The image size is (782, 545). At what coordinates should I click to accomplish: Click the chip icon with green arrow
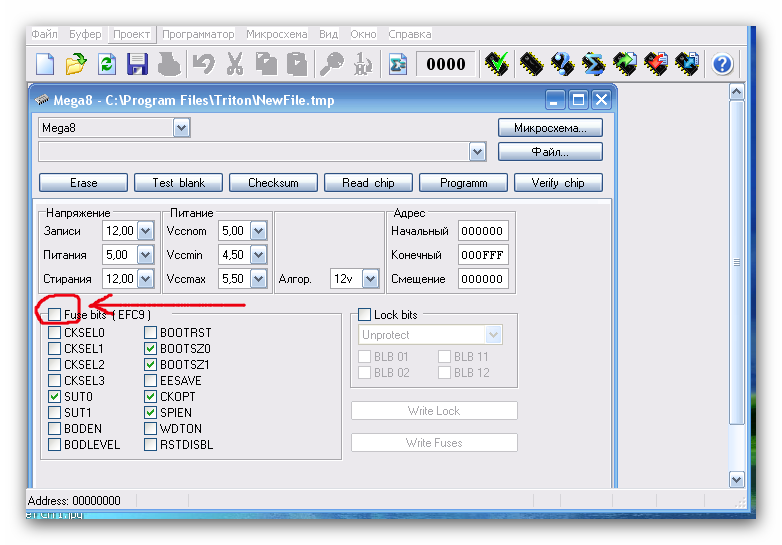(624, 64)
